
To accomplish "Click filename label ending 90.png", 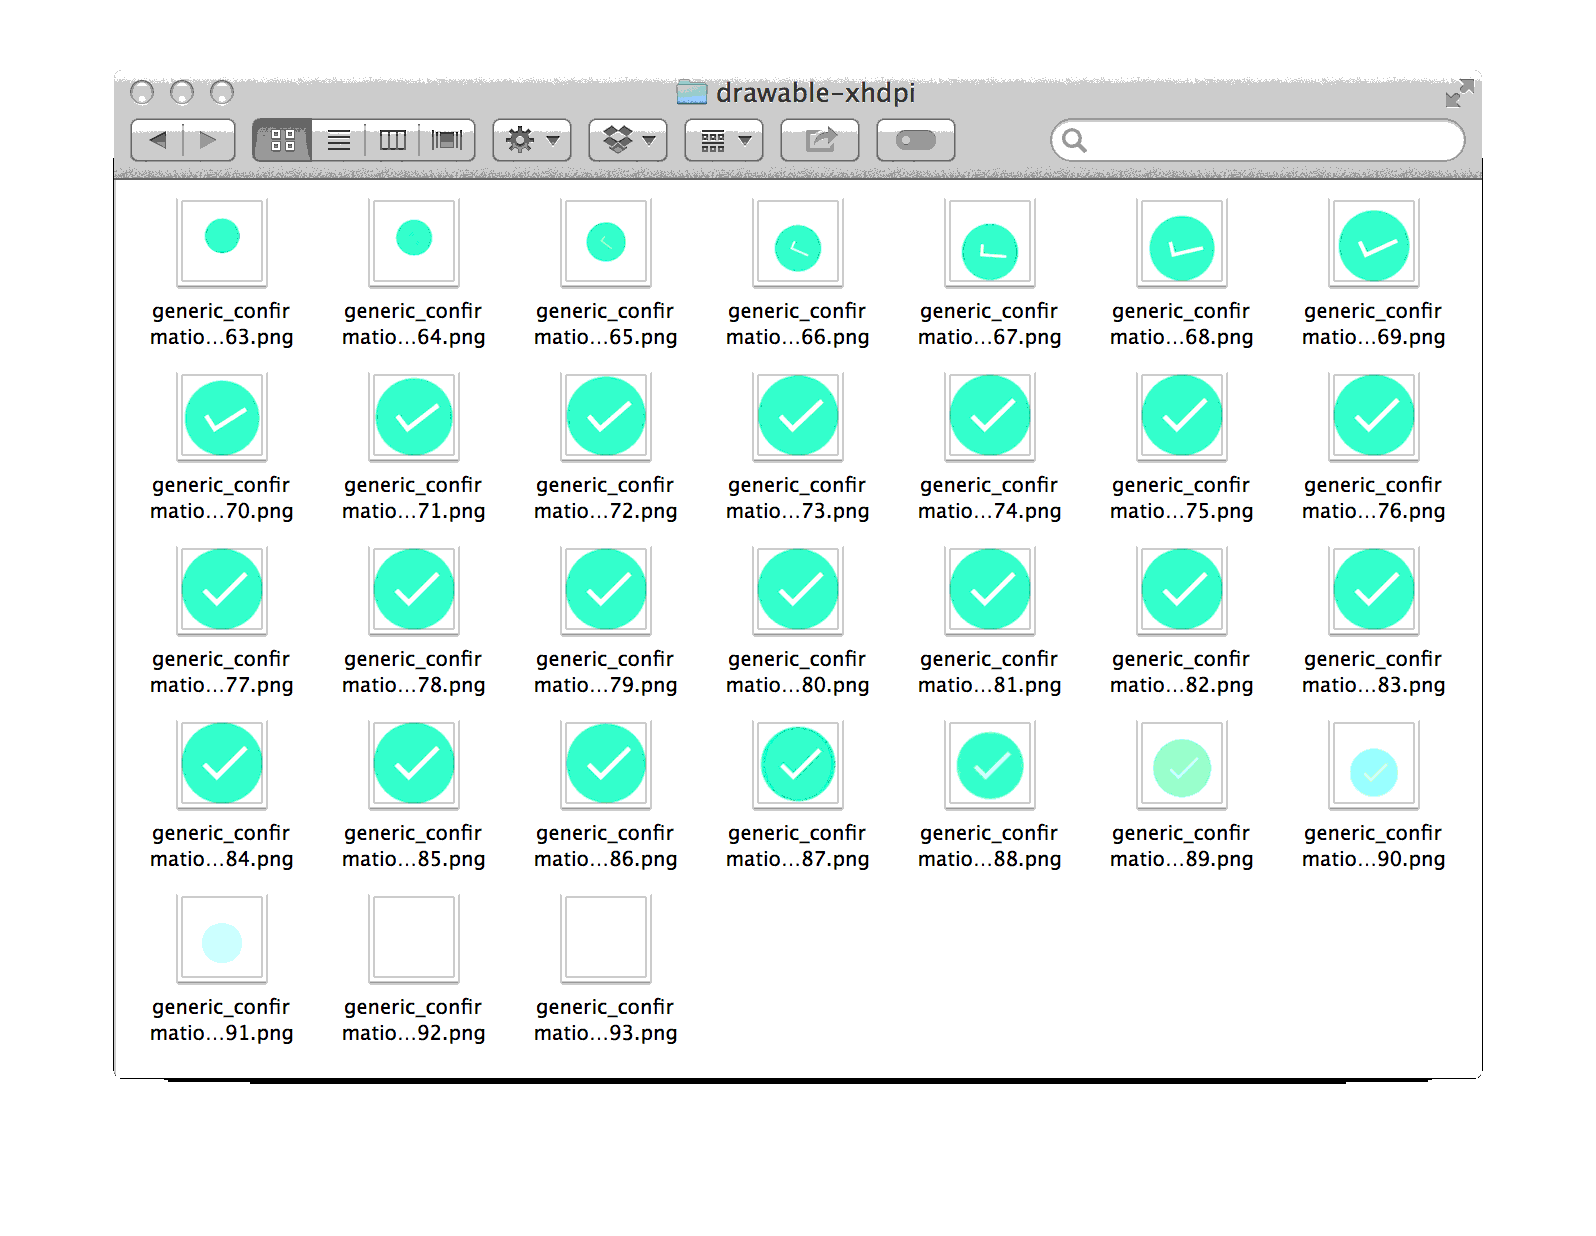I will tap(1374, 846).
